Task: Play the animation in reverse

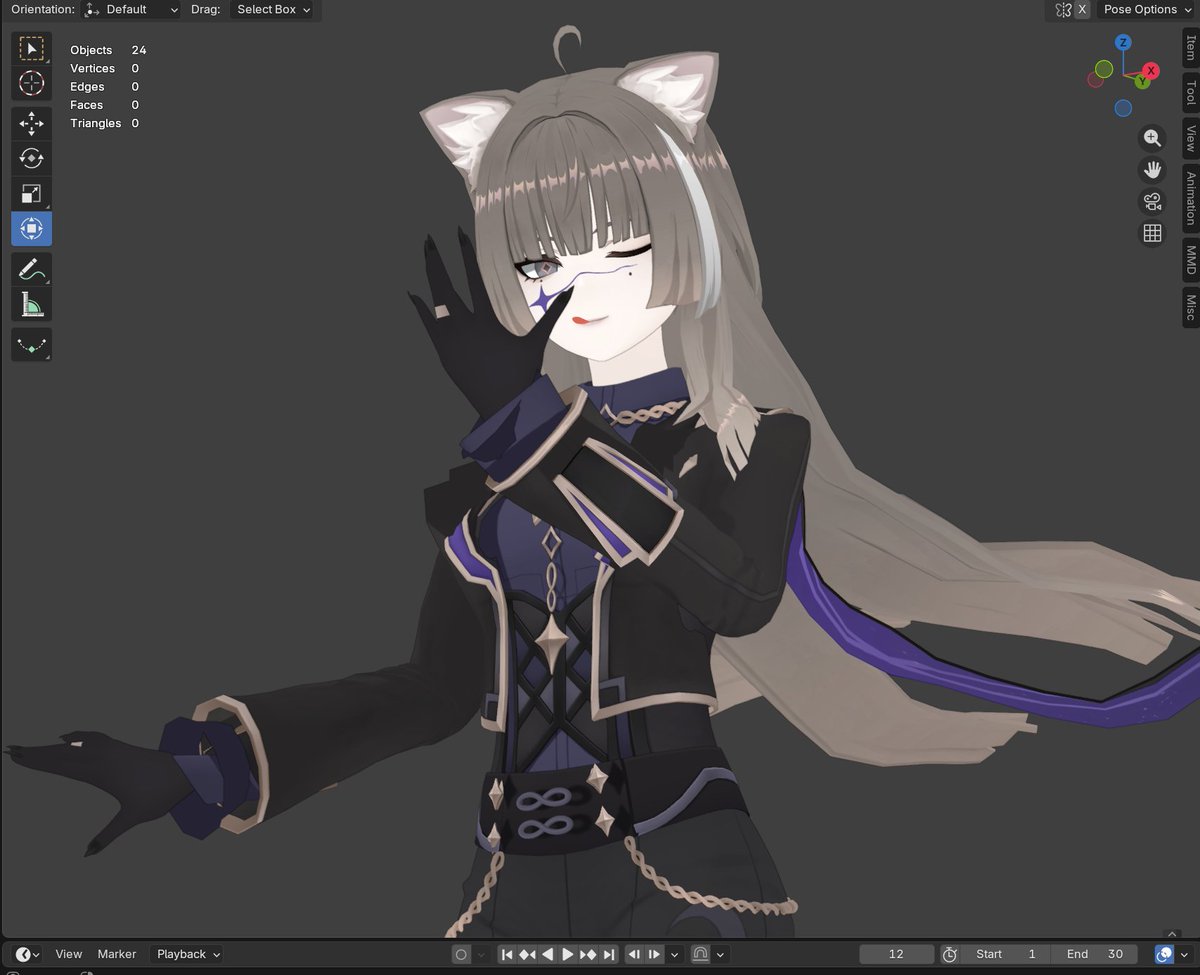Action: tap(547, 954)
